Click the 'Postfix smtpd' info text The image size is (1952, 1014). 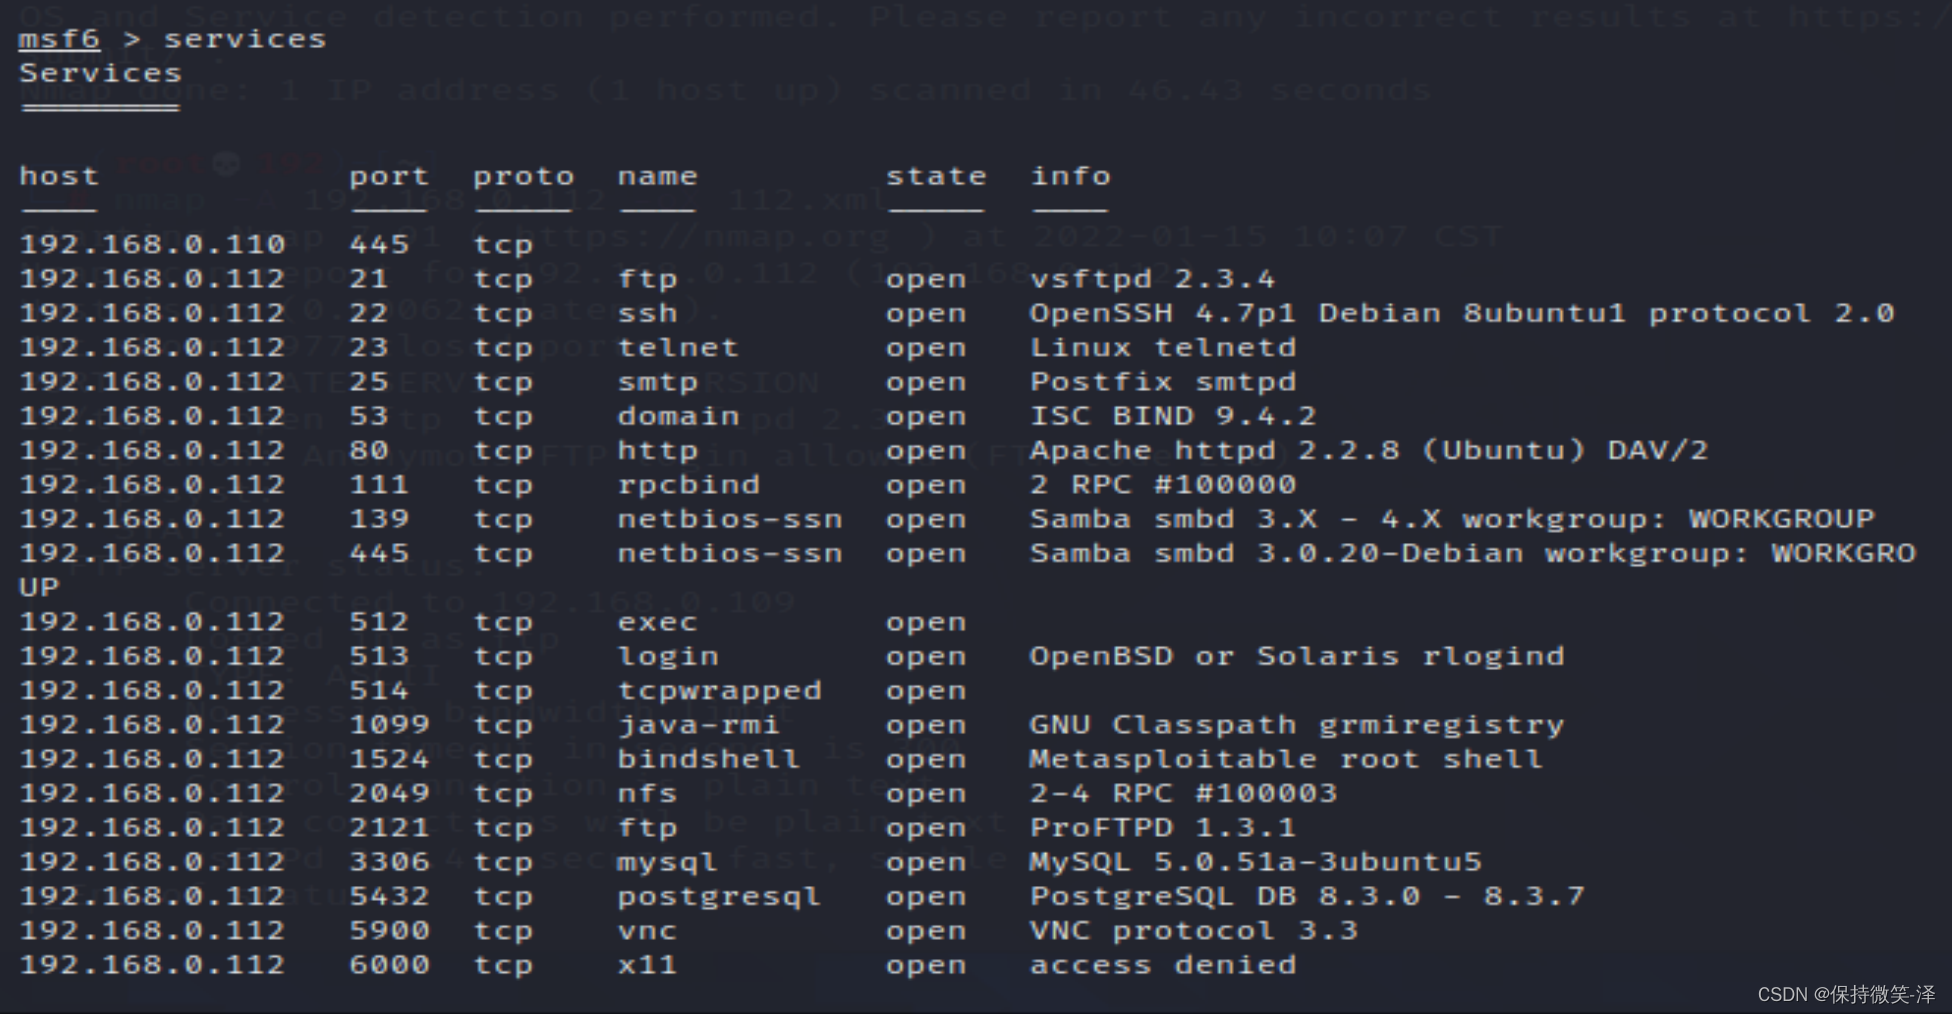[1163, 382]
